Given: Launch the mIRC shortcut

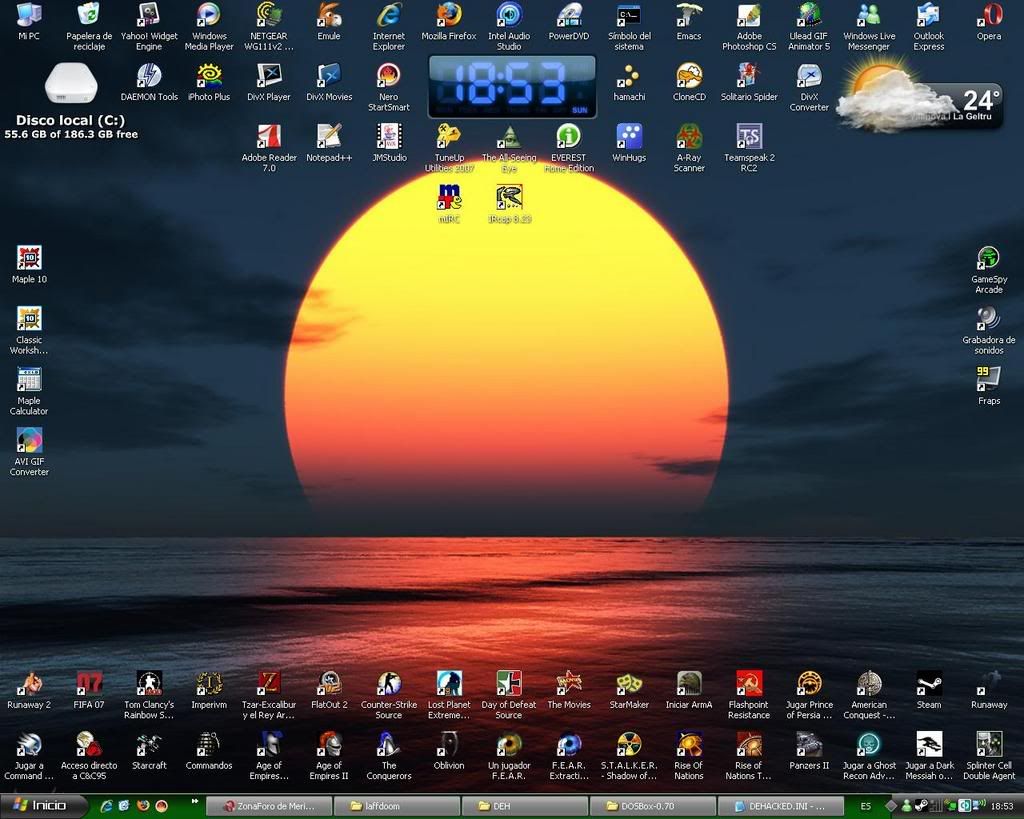Looking at the screenshot, I should 449,198.
